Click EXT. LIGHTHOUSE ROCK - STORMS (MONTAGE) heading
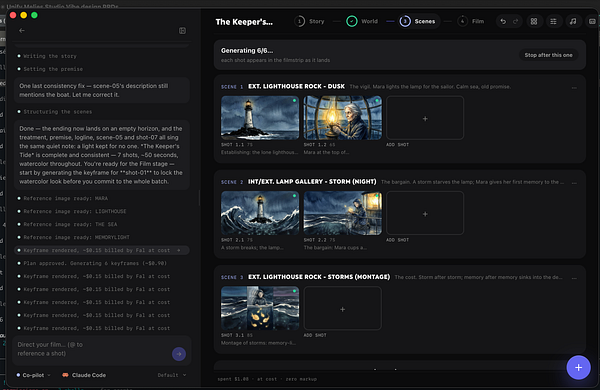The image size is (600, 390). pyautogui.click(x=319, y=277)
